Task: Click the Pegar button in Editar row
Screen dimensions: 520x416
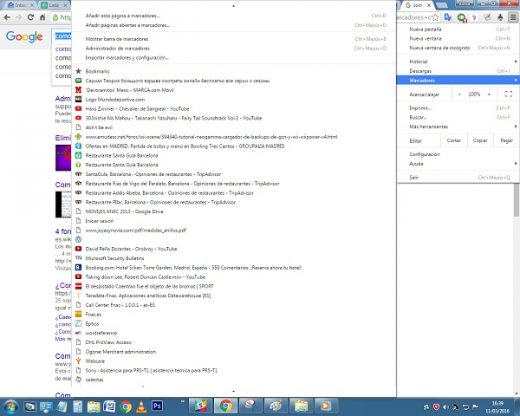Action: [x=506, y=140]
